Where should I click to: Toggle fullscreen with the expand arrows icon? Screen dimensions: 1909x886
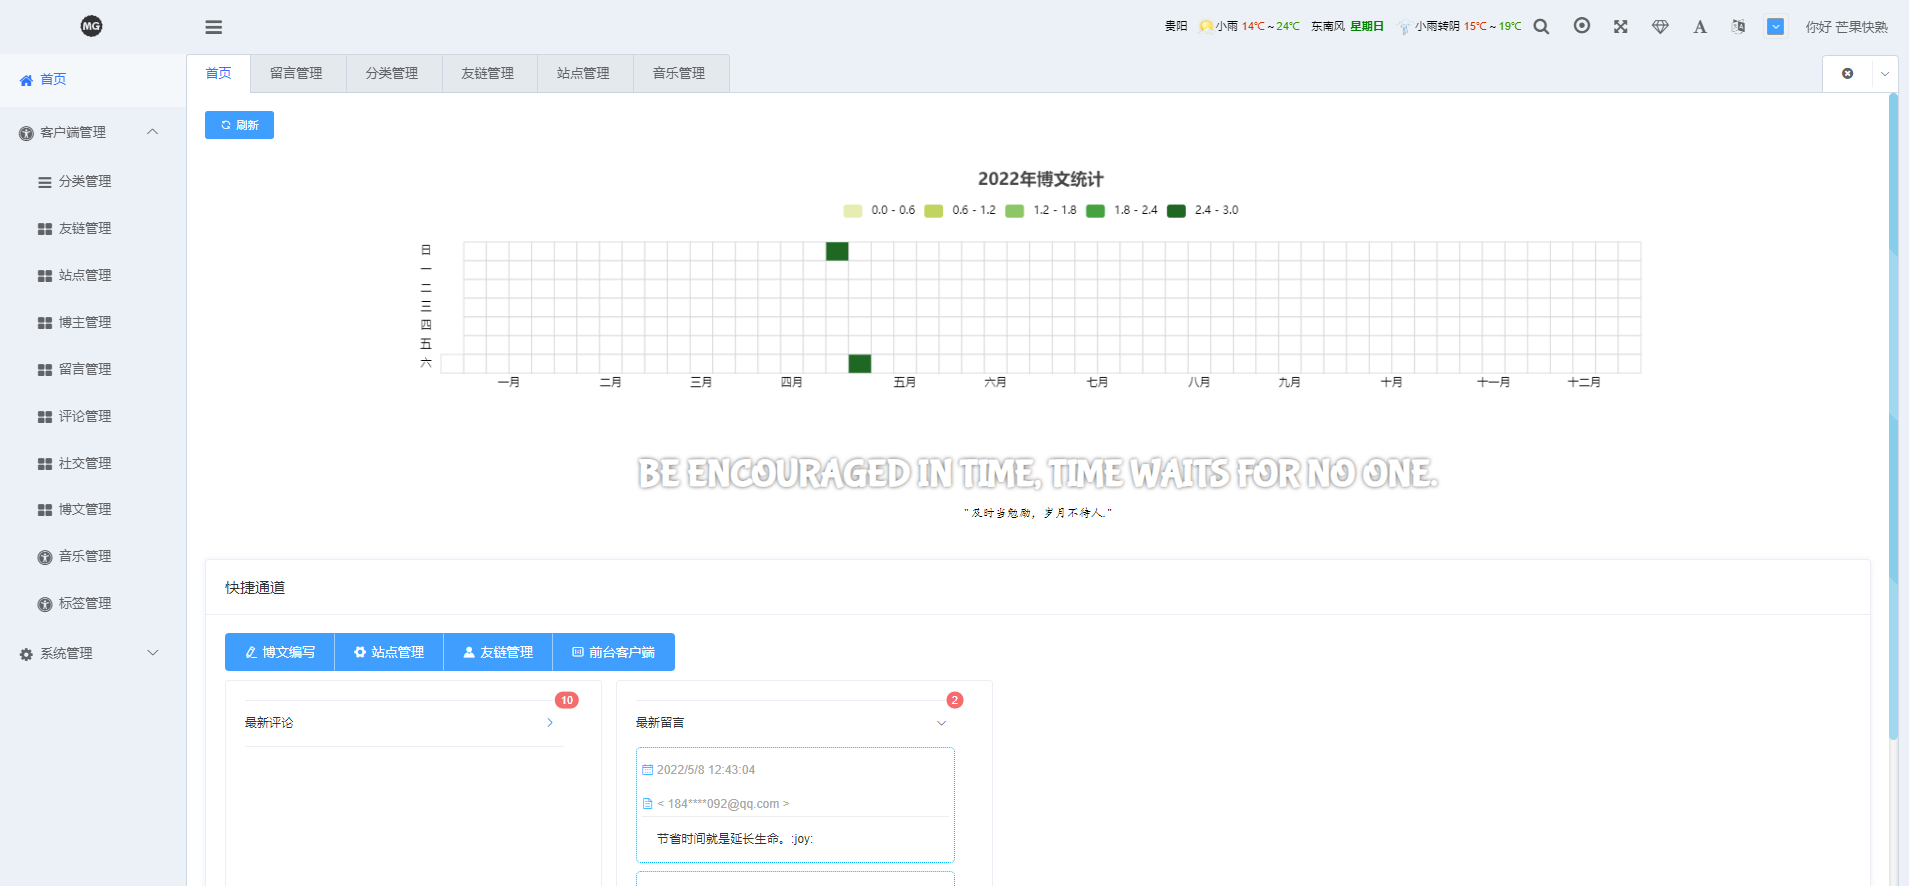pos(1620,27)
